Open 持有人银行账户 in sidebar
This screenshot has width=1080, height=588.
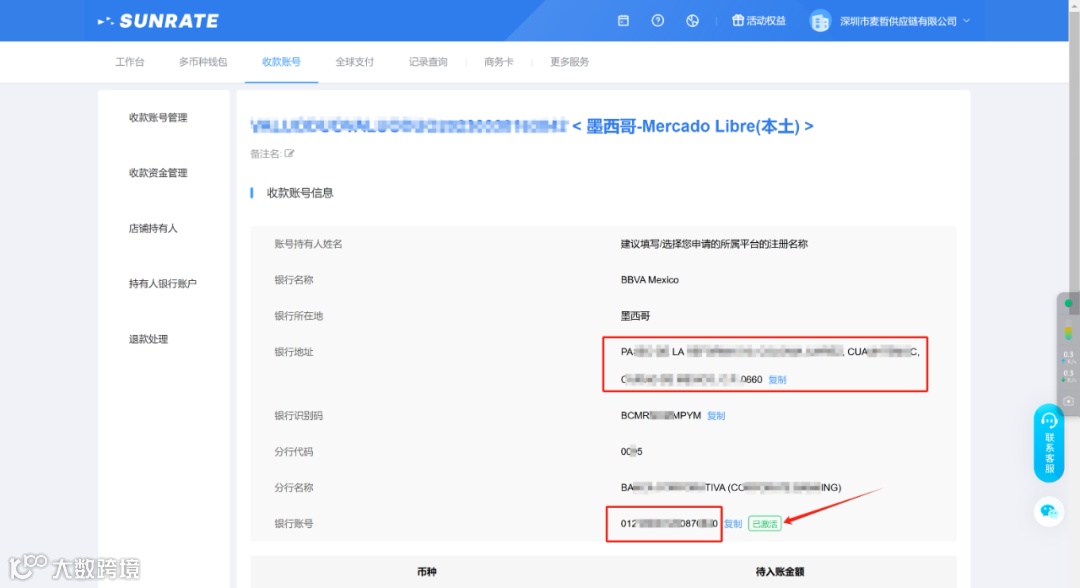(163, 284)
